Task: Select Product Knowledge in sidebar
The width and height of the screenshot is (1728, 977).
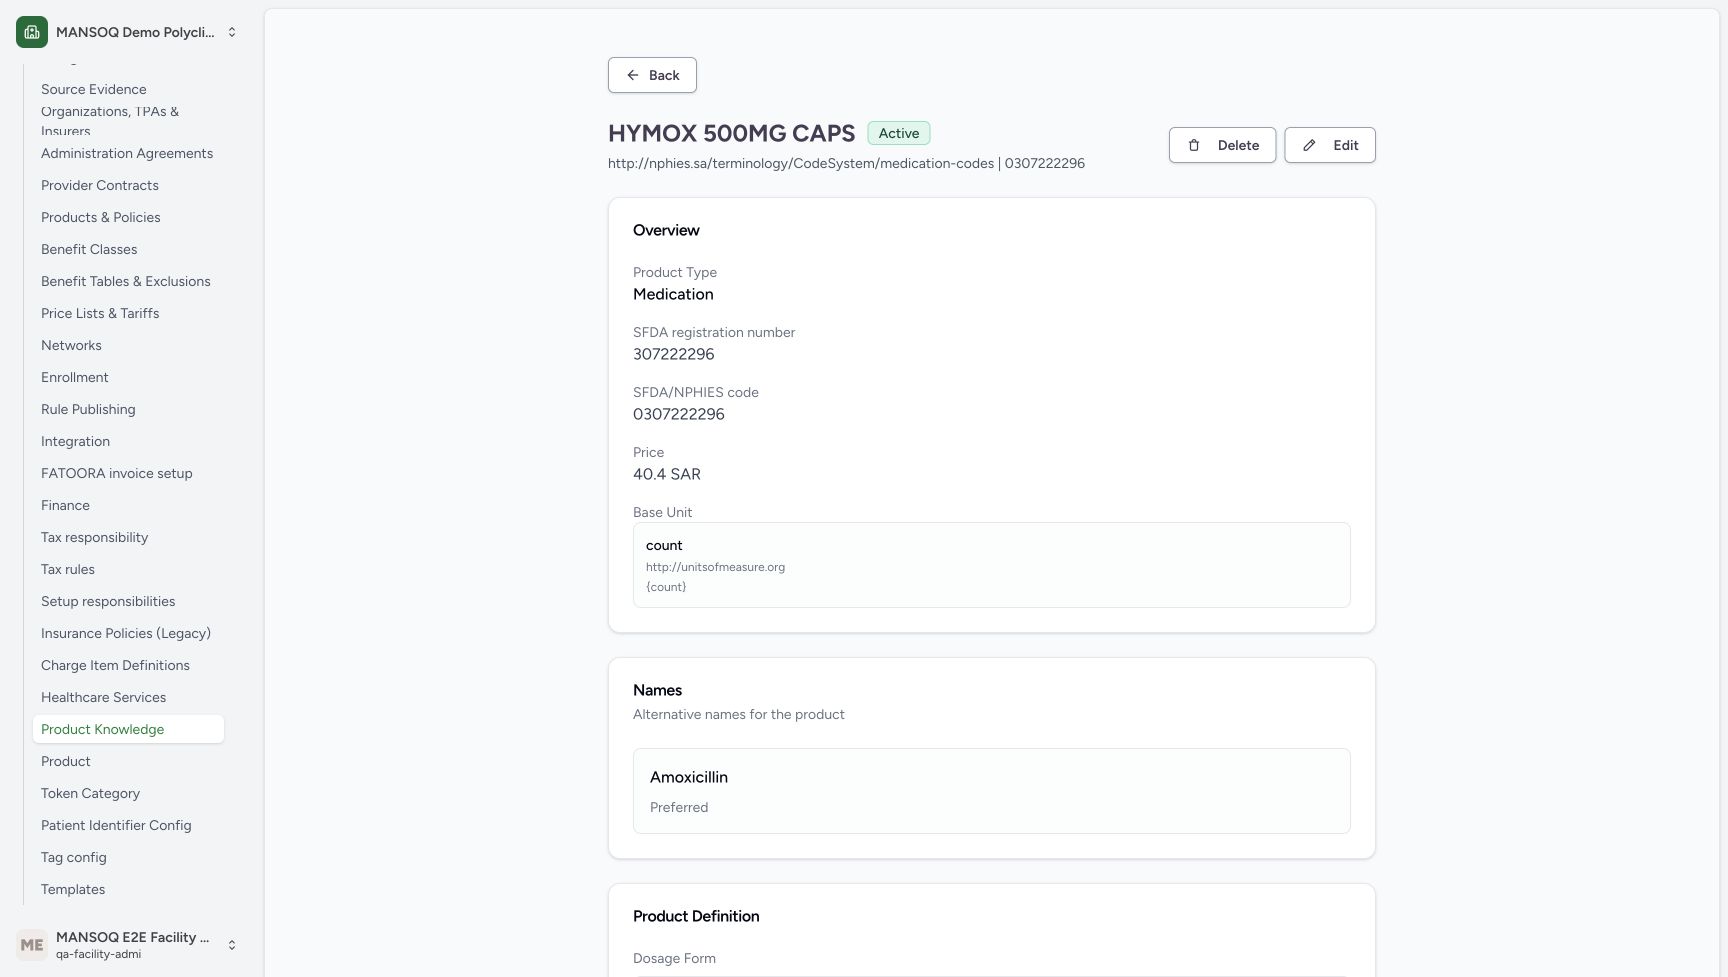Action: (x=128, y=729)
